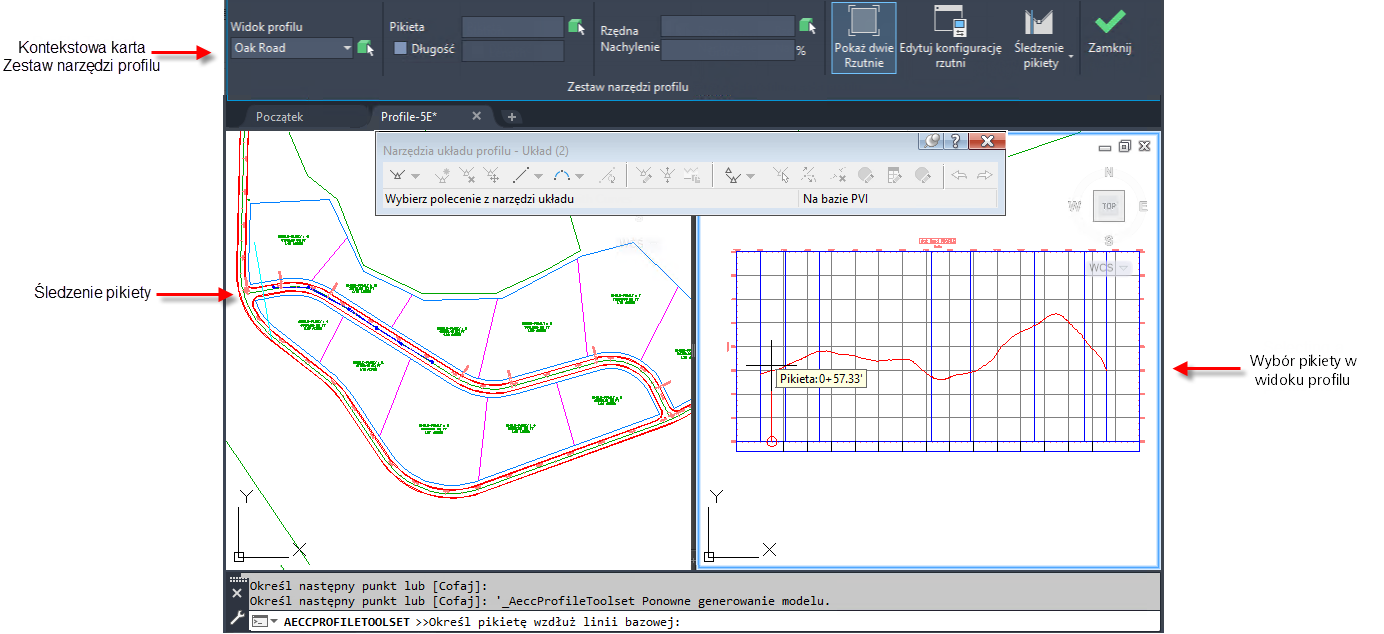
Task: Click the pick station icon beside Pikieta field
Action: [x=576, y=26]
